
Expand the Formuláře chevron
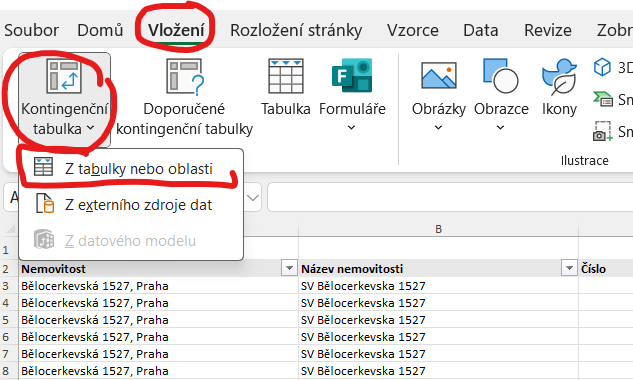click(352, 128)
